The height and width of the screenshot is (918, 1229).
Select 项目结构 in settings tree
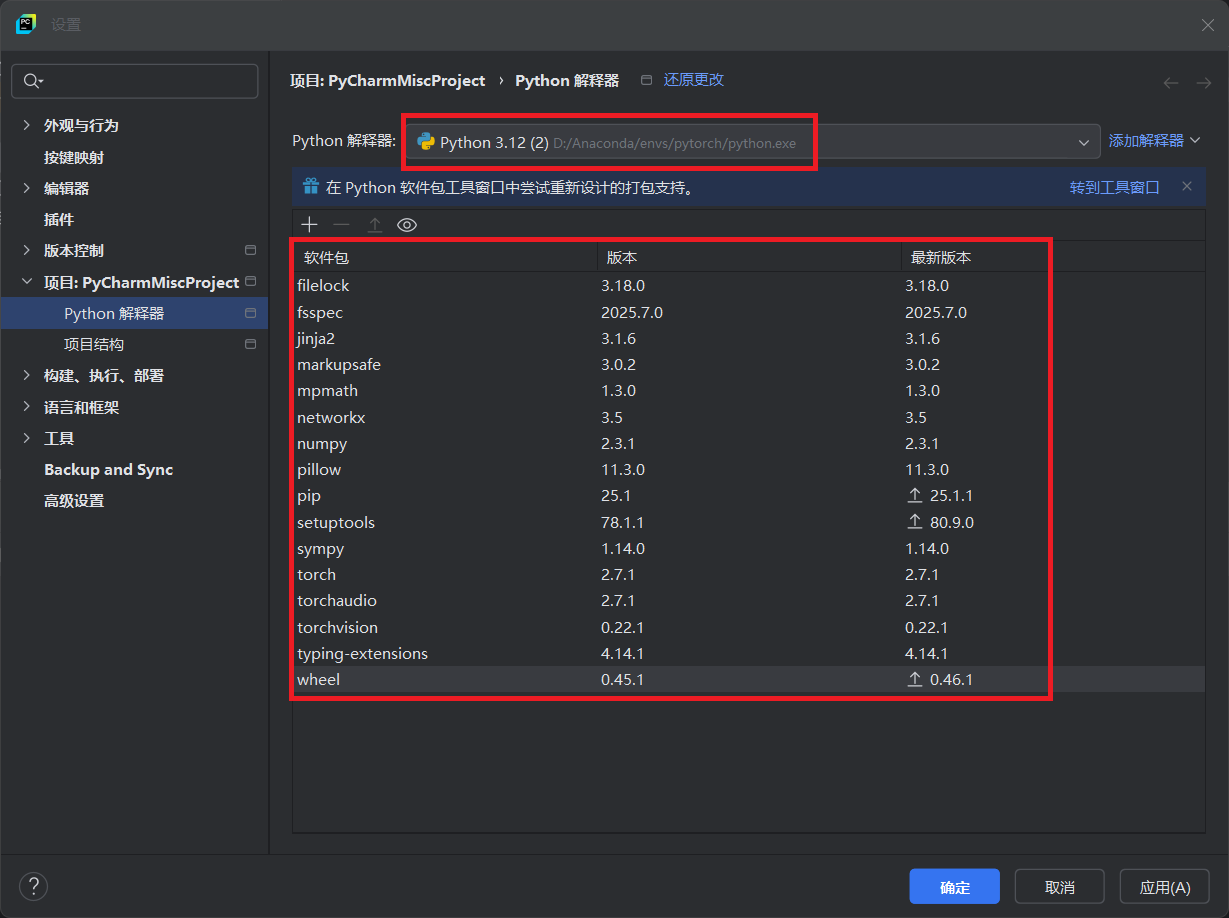point(94,344)
